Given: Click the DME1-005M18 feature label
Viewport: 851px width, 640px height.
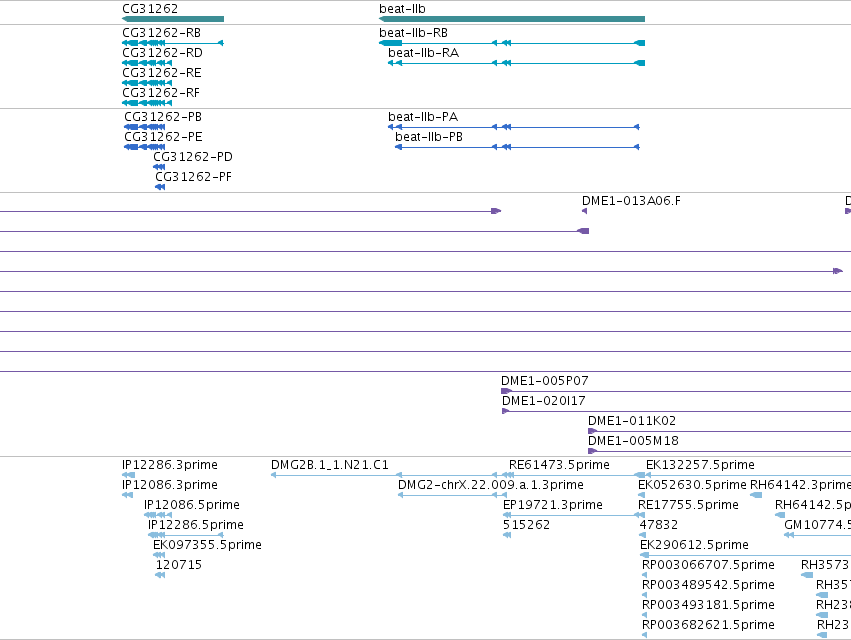Looking at the screenshot, I should point(633,441).
